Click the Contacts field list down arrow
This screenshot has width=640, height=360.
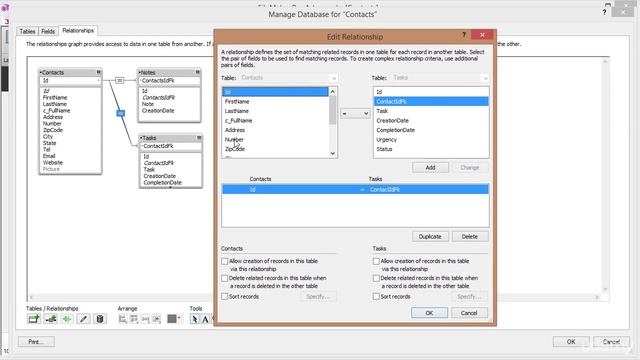click(333, 153)
